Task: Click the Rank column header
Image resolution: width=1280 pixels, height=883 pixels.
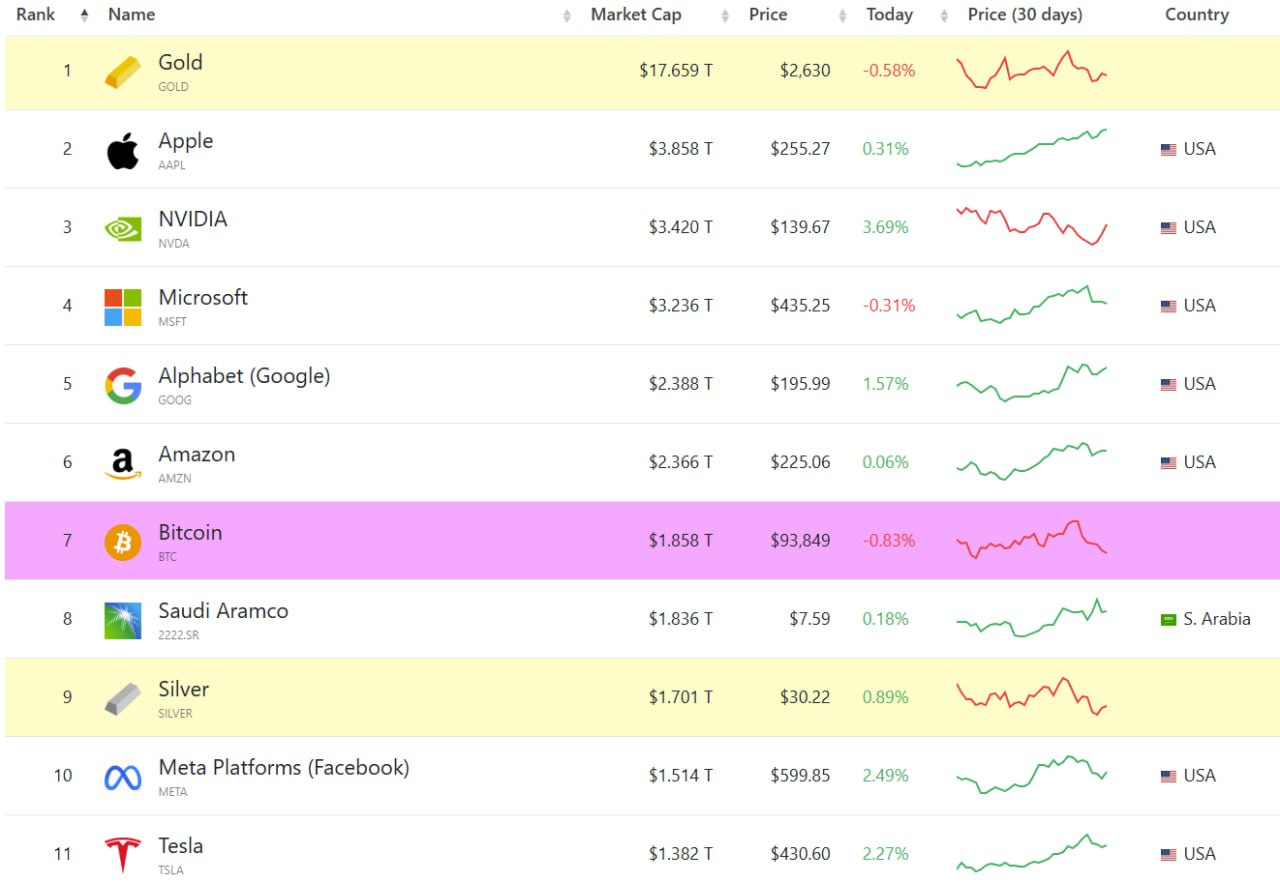Action: tap(35, 15)
